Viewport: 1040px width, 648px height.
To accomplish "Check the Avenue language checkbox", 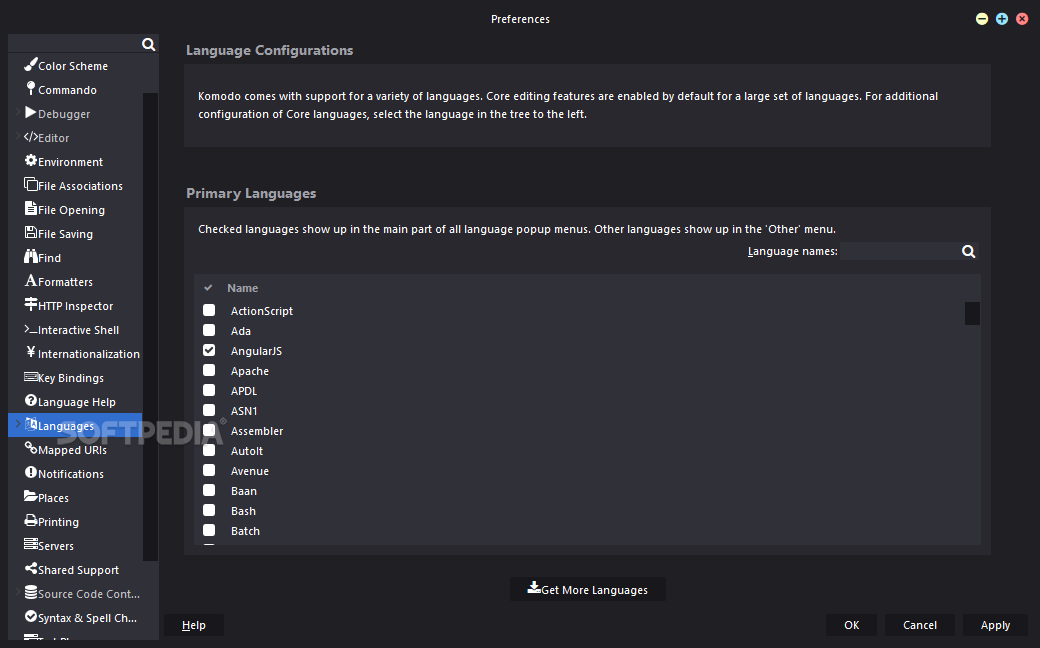I will [209, 470].
